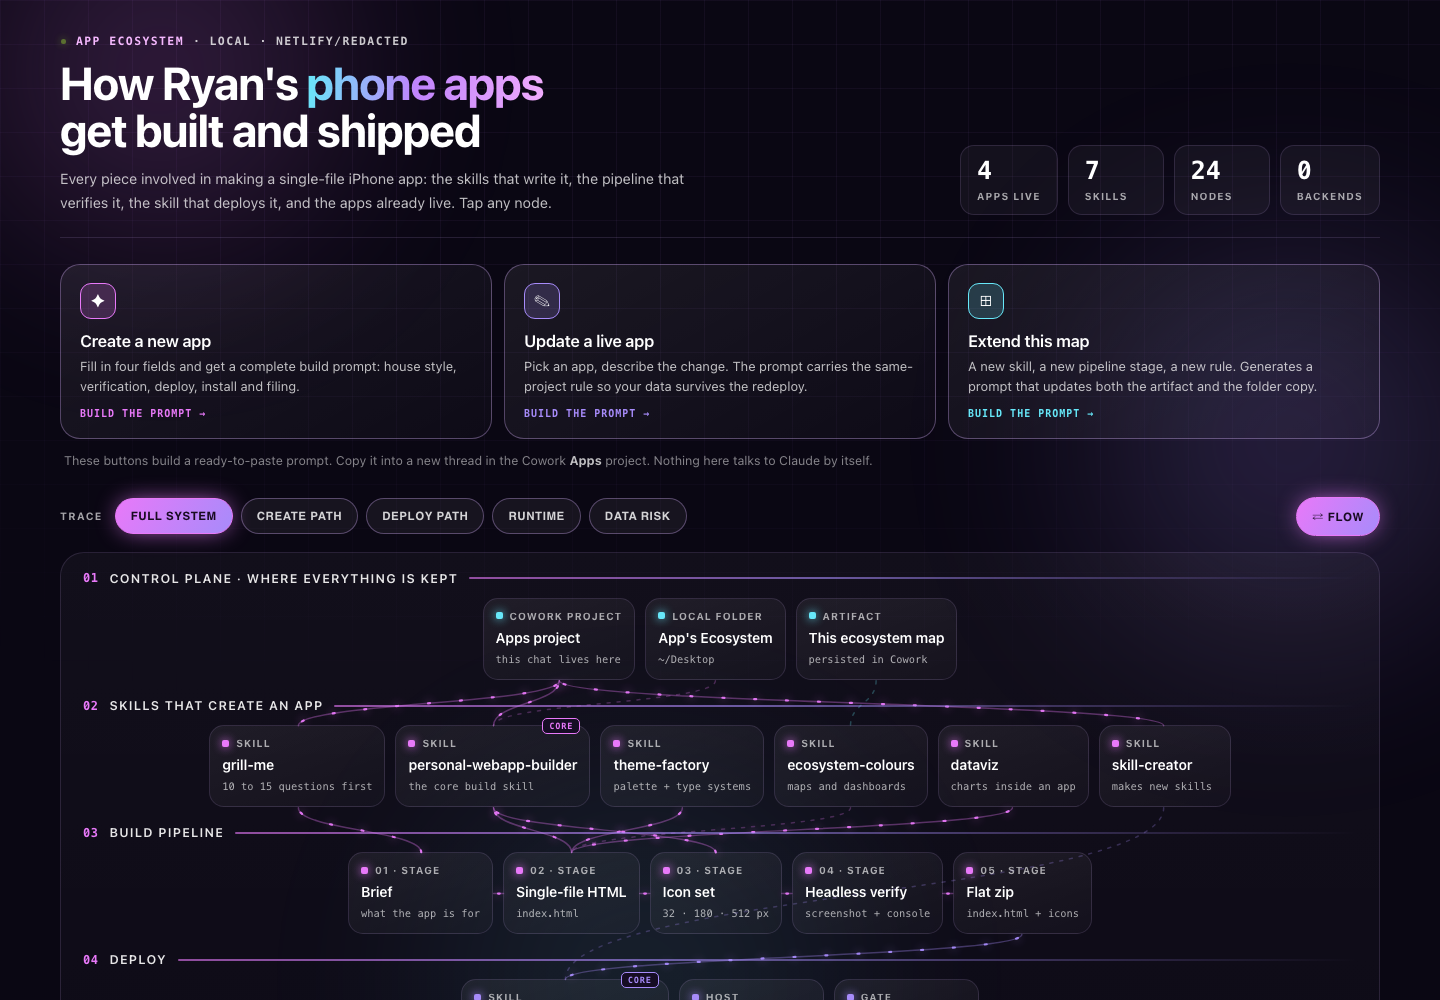Select the CREATE PATH trace filter
1440x1000 pixels.
(x=299, y=516)
